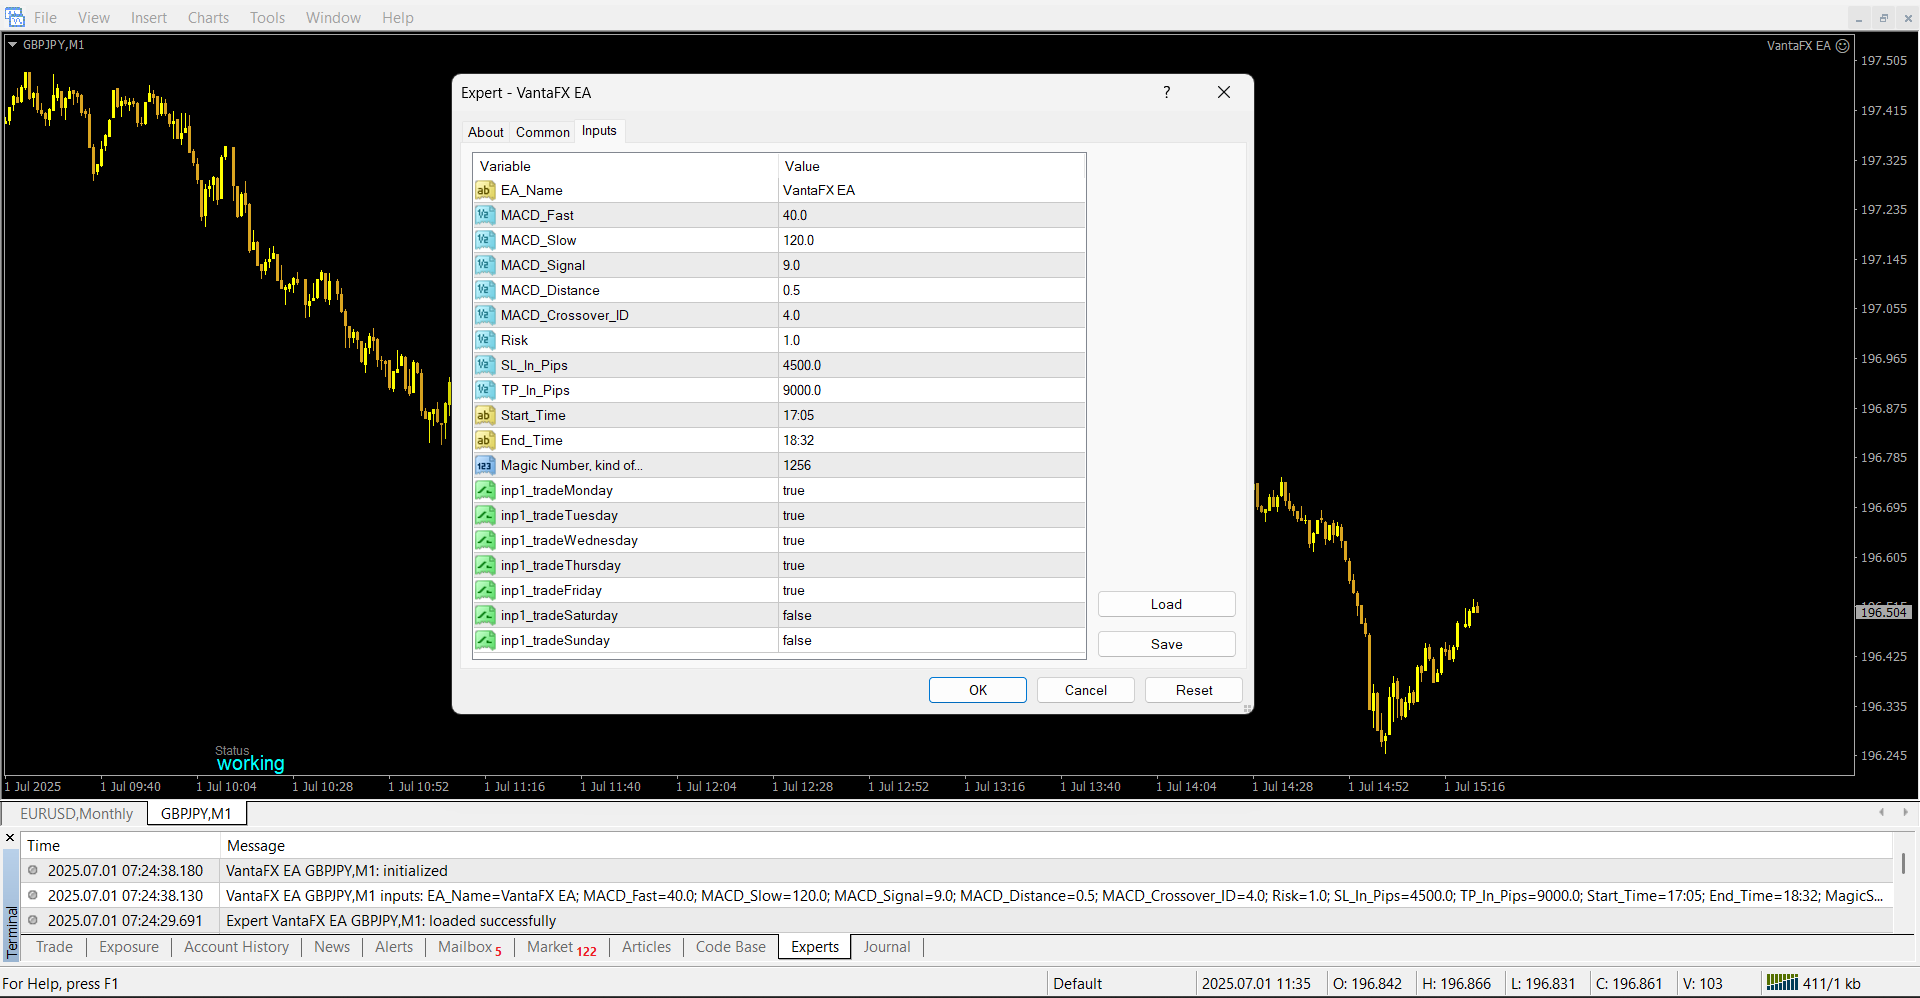Click the Load button
The height and width of the screenshot is (998, 1920).
point(1166,604)
